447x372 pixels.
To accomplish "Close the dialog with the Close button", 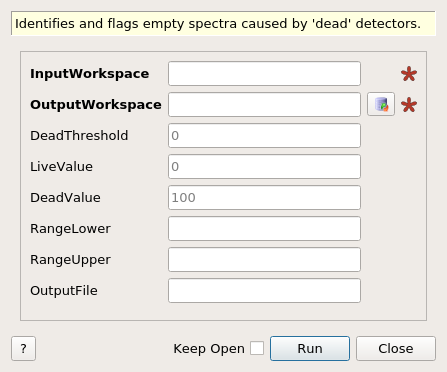I will tap(396, 349).
